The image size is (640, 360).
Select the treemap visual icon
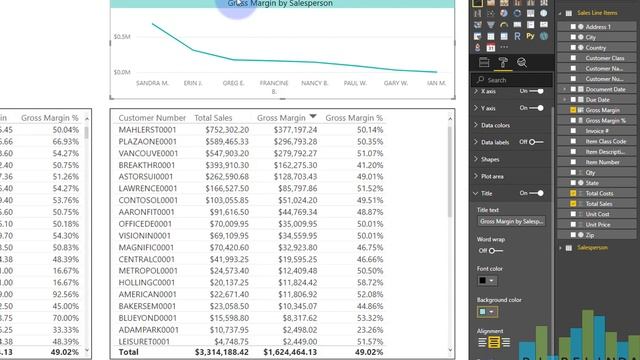coord(531,13)
